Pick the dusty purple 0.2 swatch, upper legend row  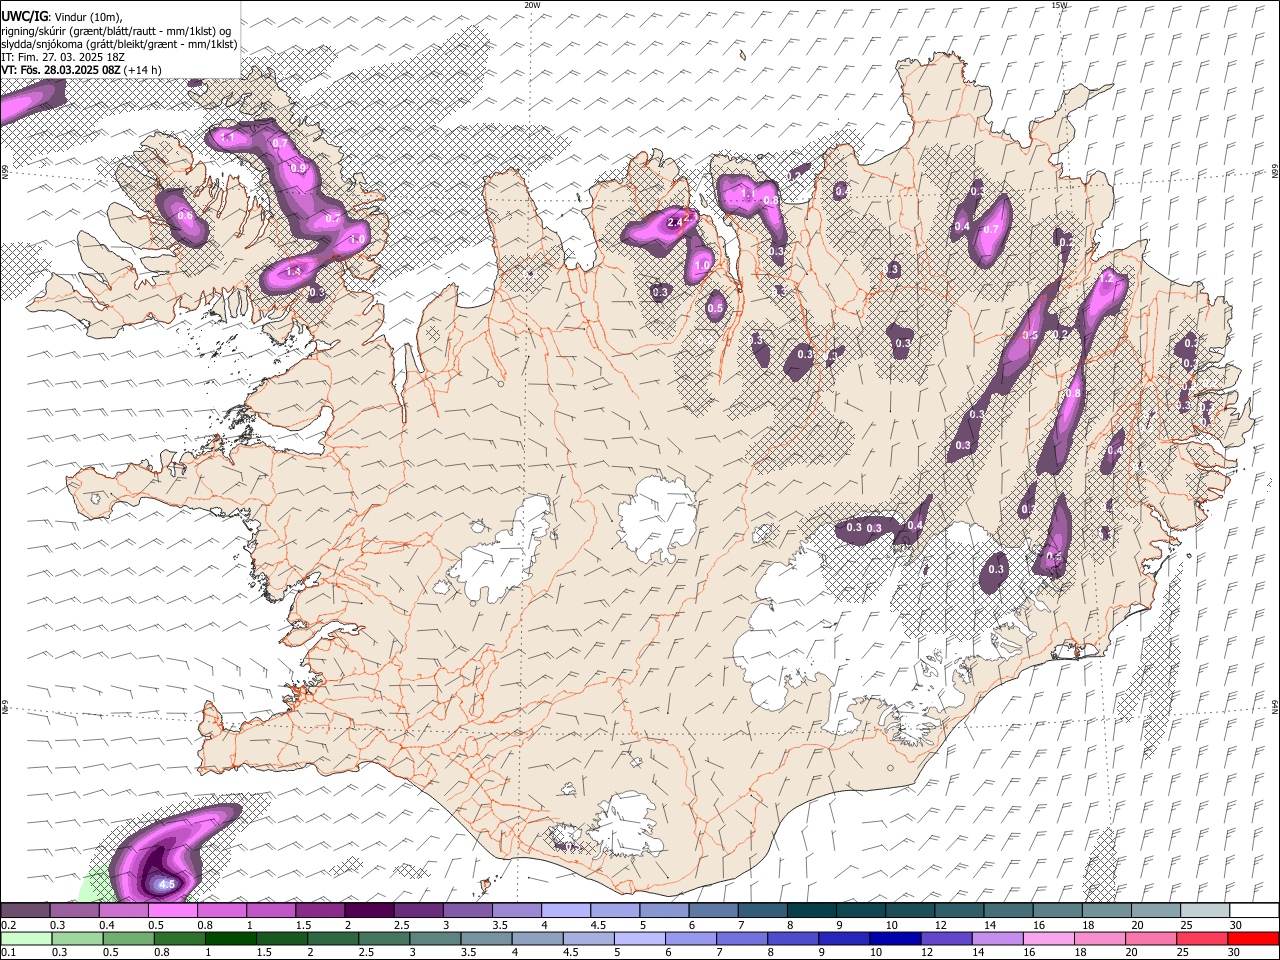click(26, 910)
